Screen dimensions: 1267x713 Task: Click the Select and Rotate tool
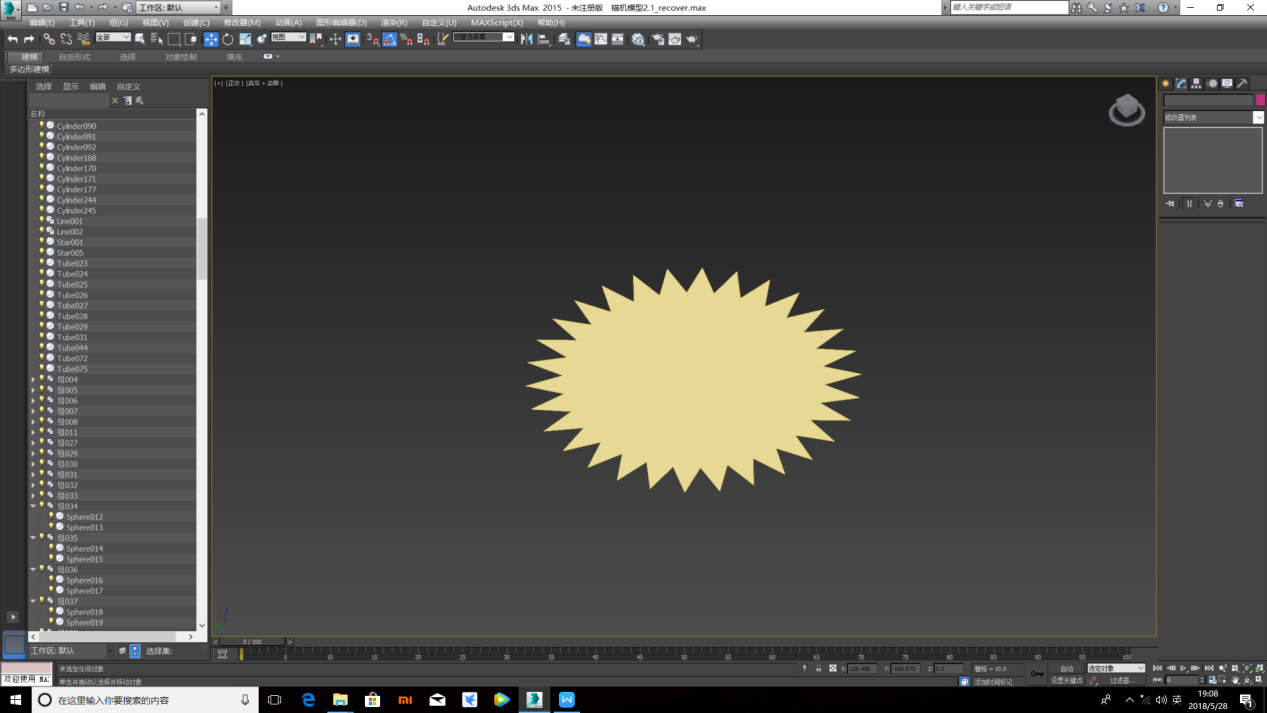tap(228, 39)
